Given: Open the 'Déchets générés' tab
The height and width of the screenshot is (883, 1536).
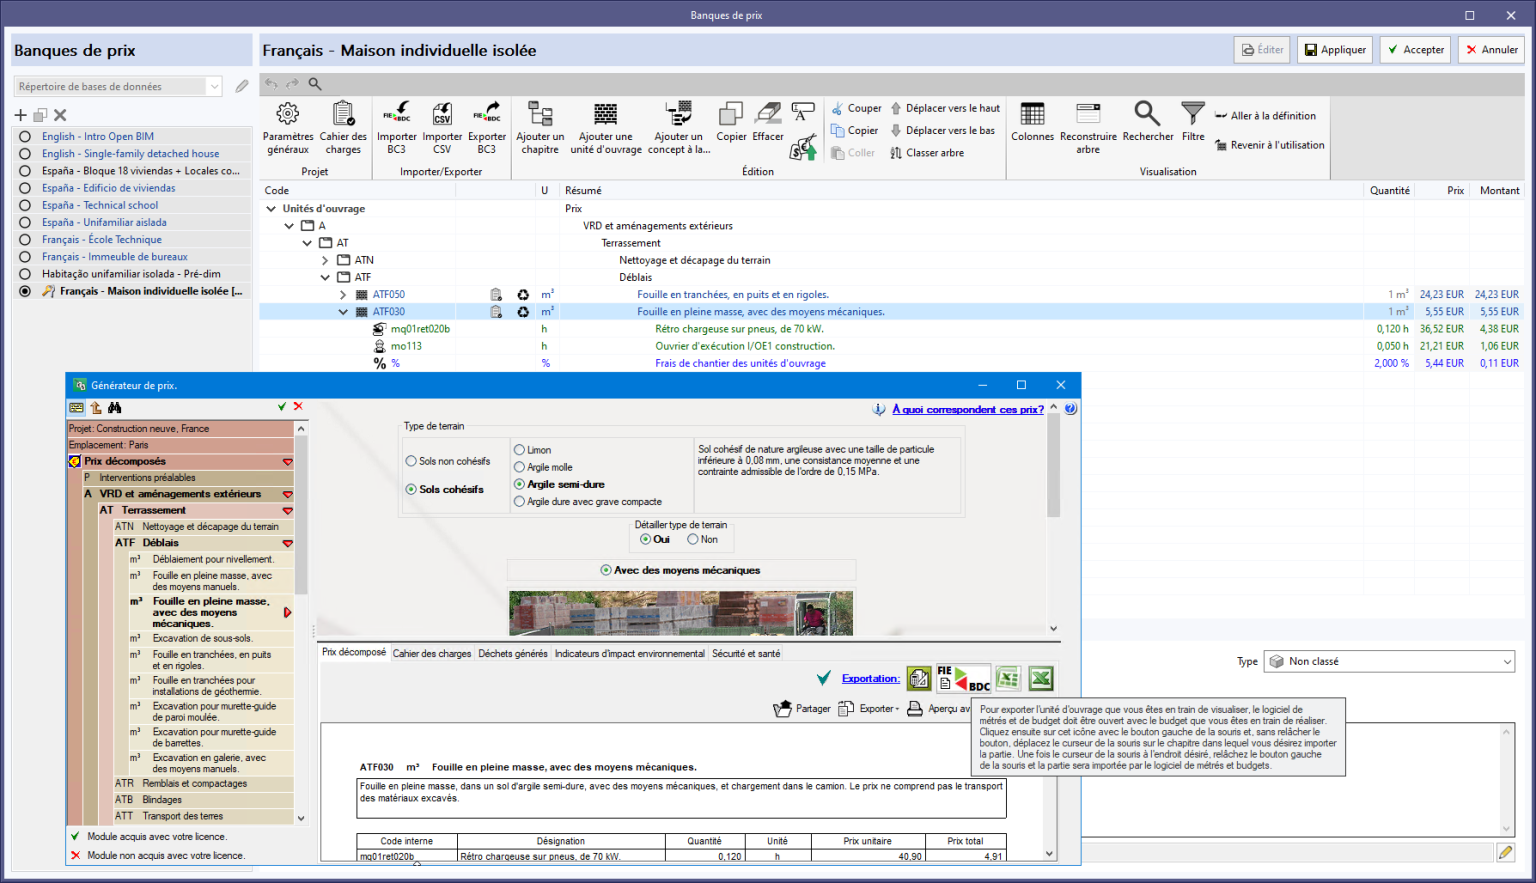Looking at the screenshot, I should [x=513, y=654].
